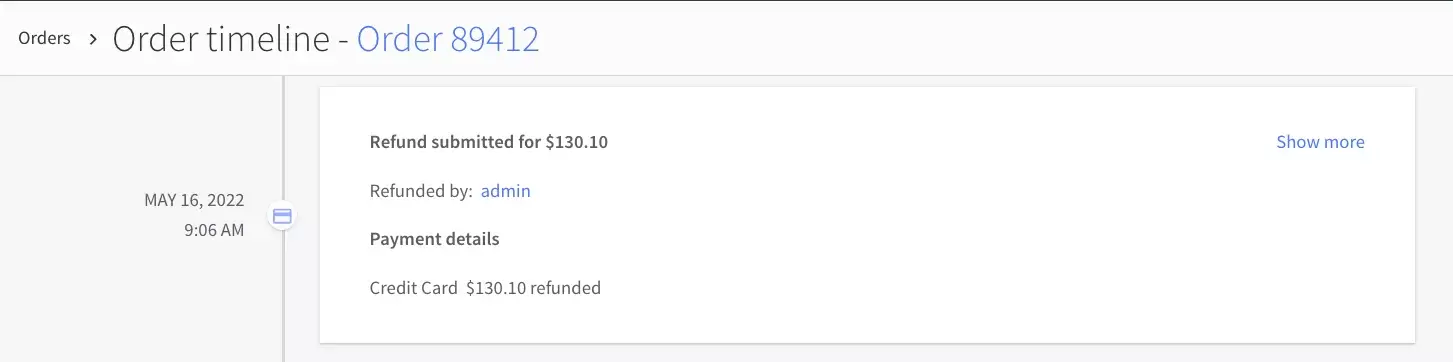
Task: Select the credit card refund timeline icon
Action: pyautogui.click(x=282, y=216)
